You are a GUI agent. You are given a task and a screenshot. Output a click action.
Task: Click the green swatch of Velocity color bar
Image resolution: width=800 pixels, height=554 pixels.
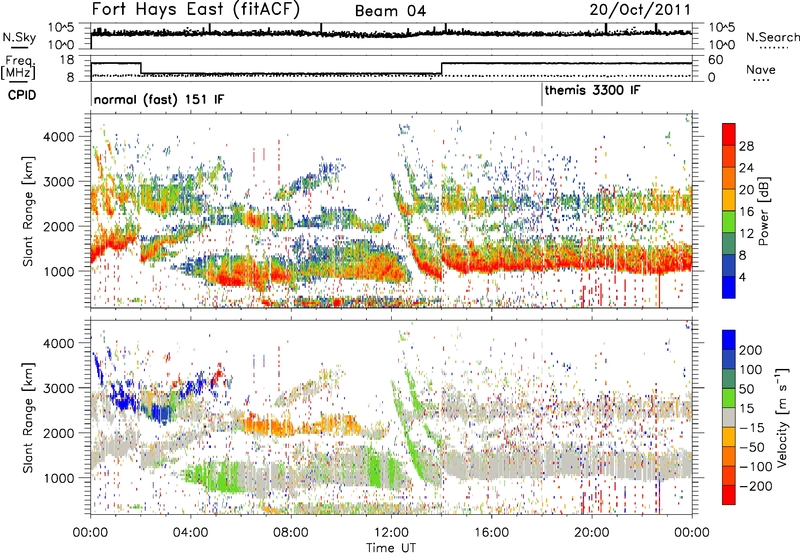point(729,398)
